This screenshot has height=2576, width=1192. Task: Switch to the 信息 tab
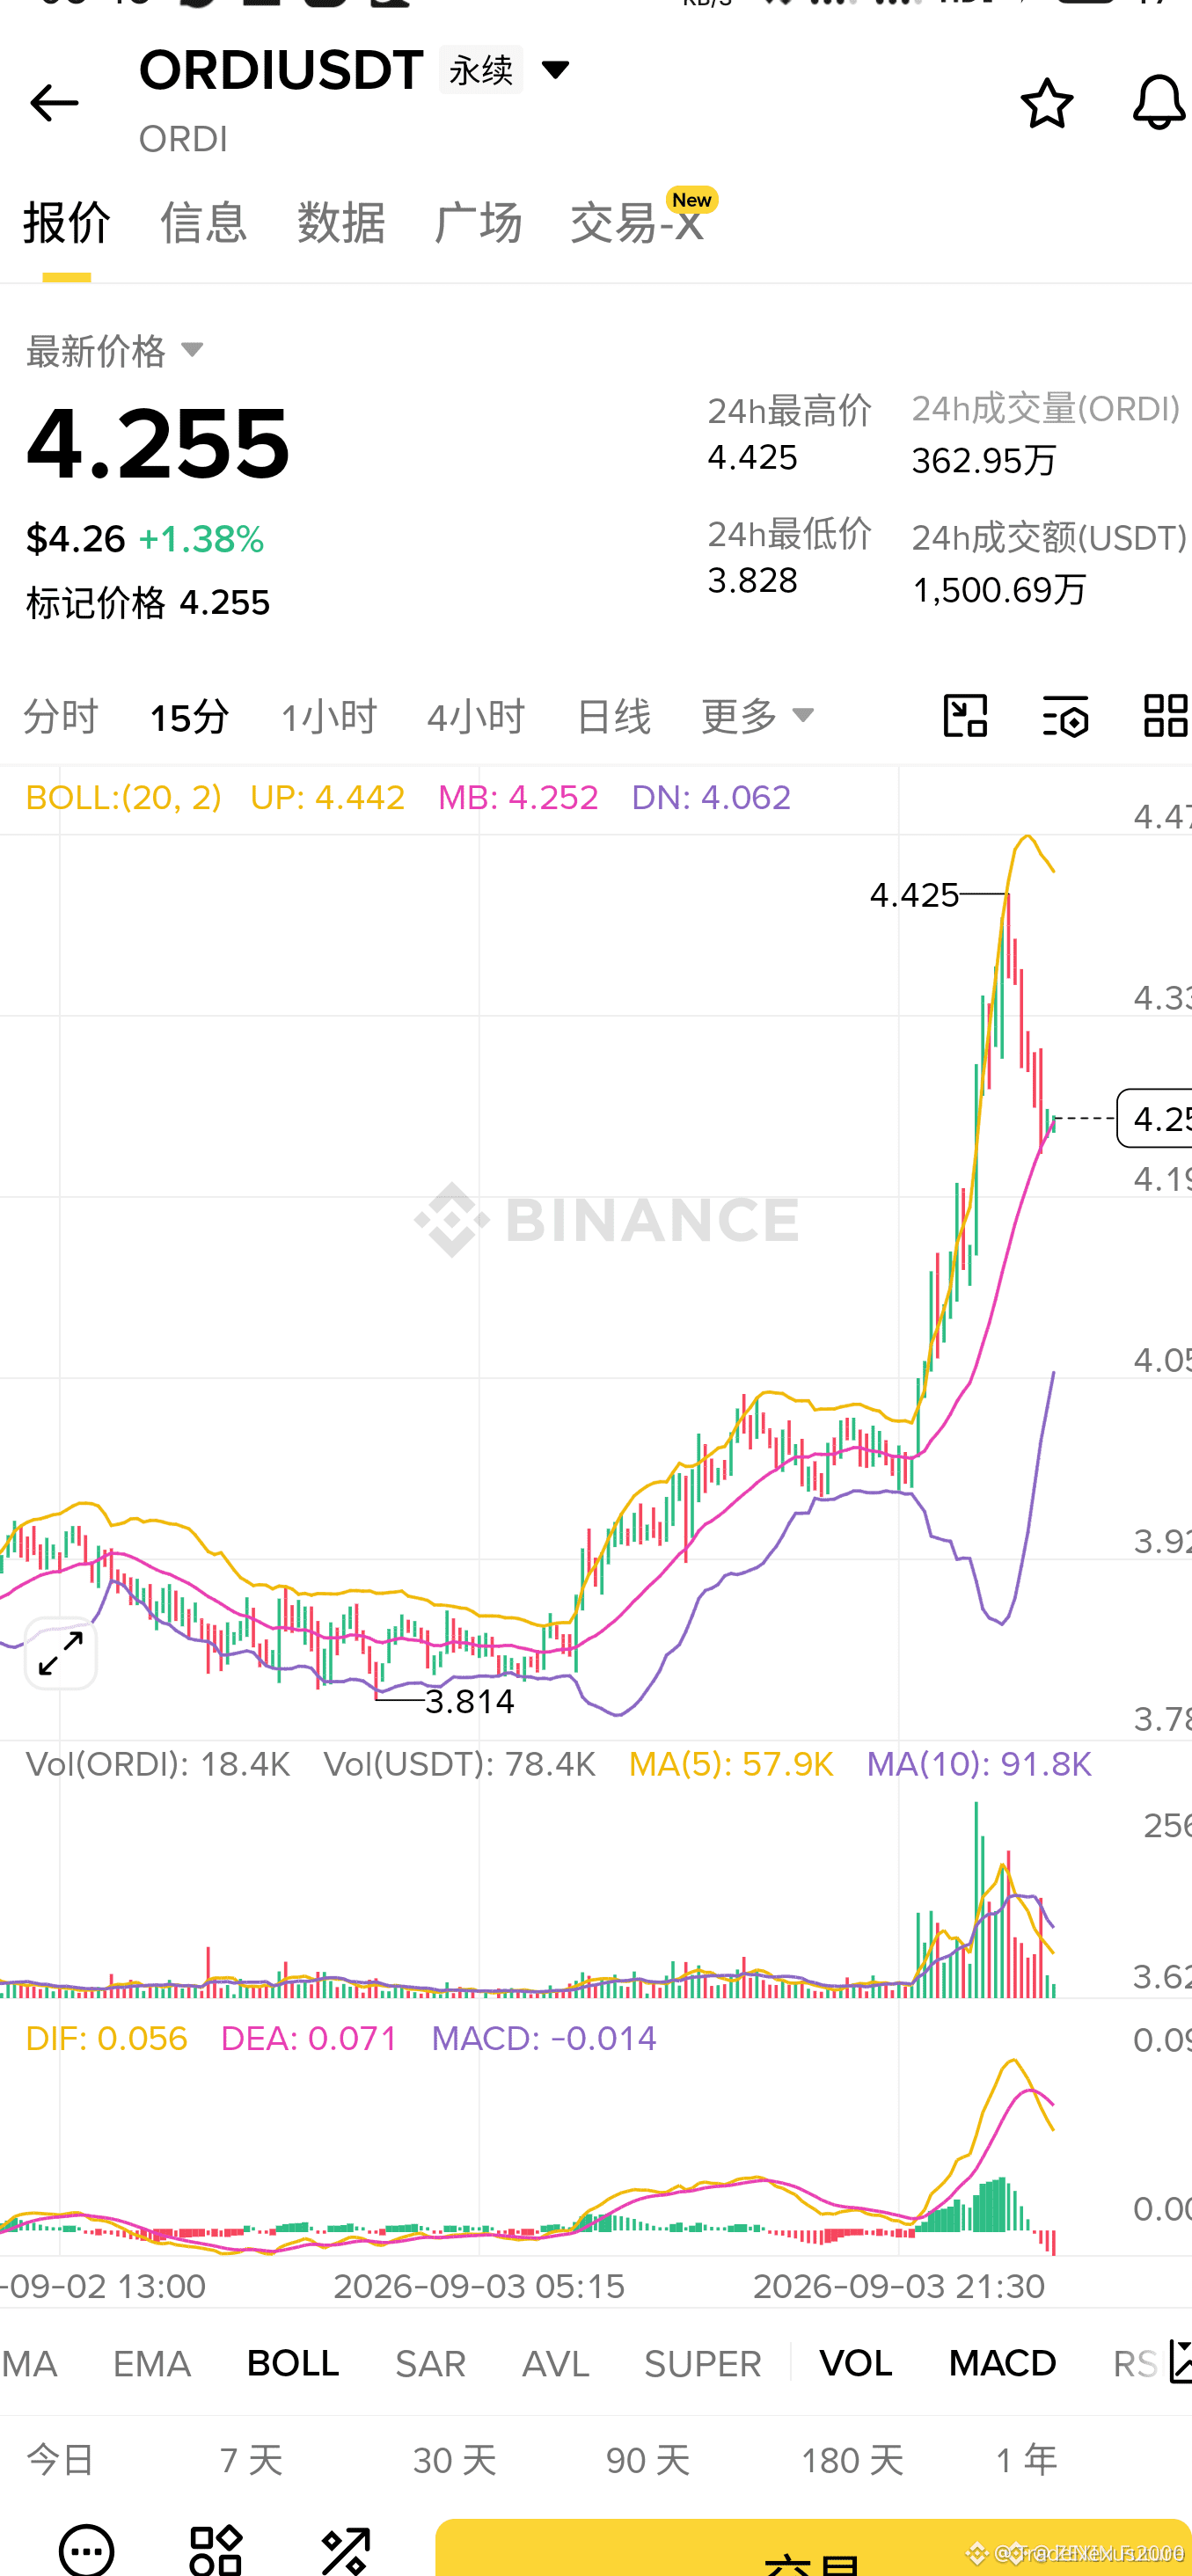tap(203, 222)
